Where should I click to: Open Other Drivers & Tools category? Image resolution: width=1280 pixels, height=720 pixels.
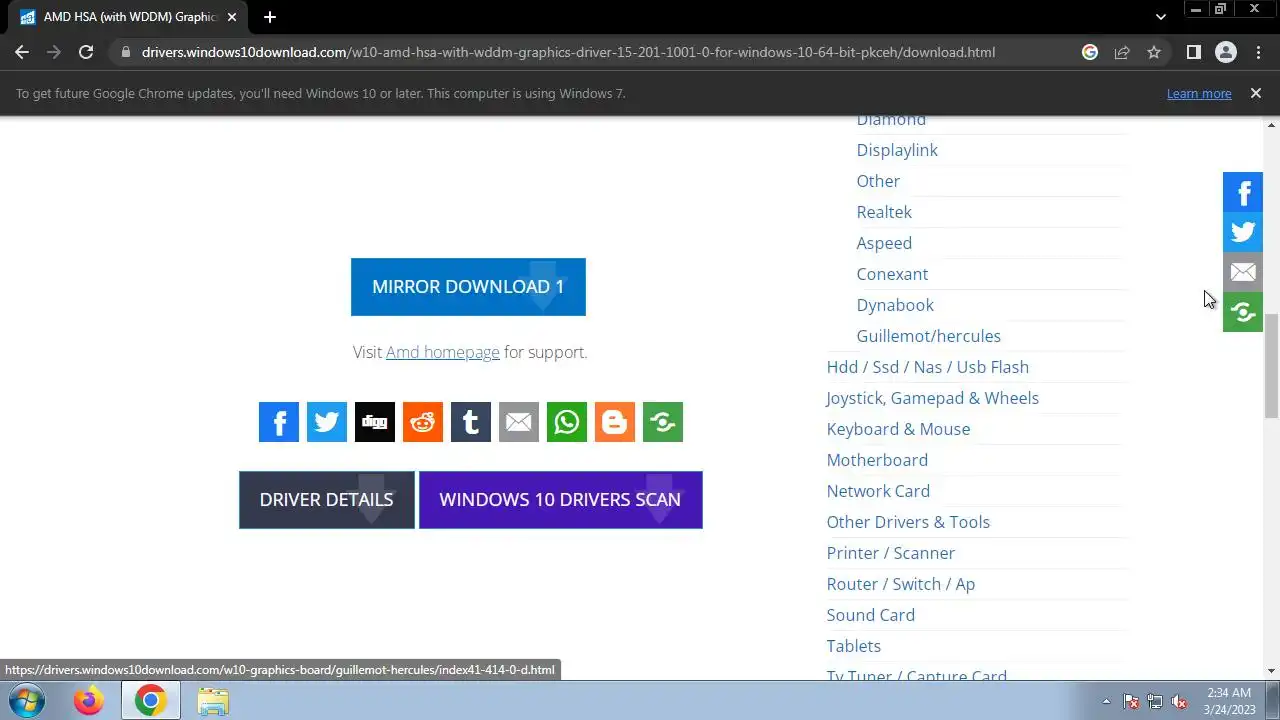tap(908, 522)
